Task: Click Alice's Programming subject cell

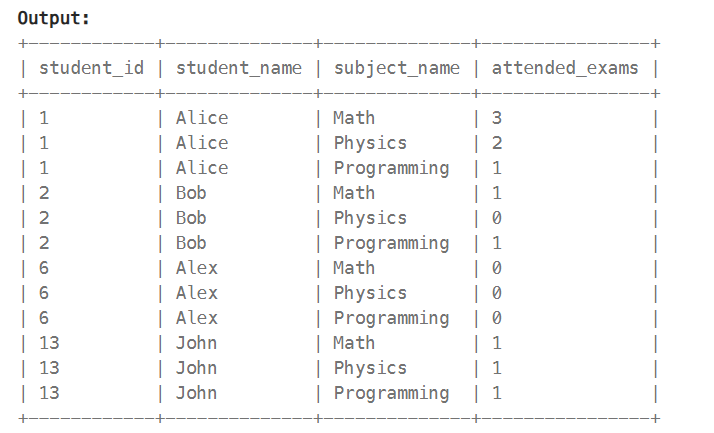Action: click(x=391, y=168)
